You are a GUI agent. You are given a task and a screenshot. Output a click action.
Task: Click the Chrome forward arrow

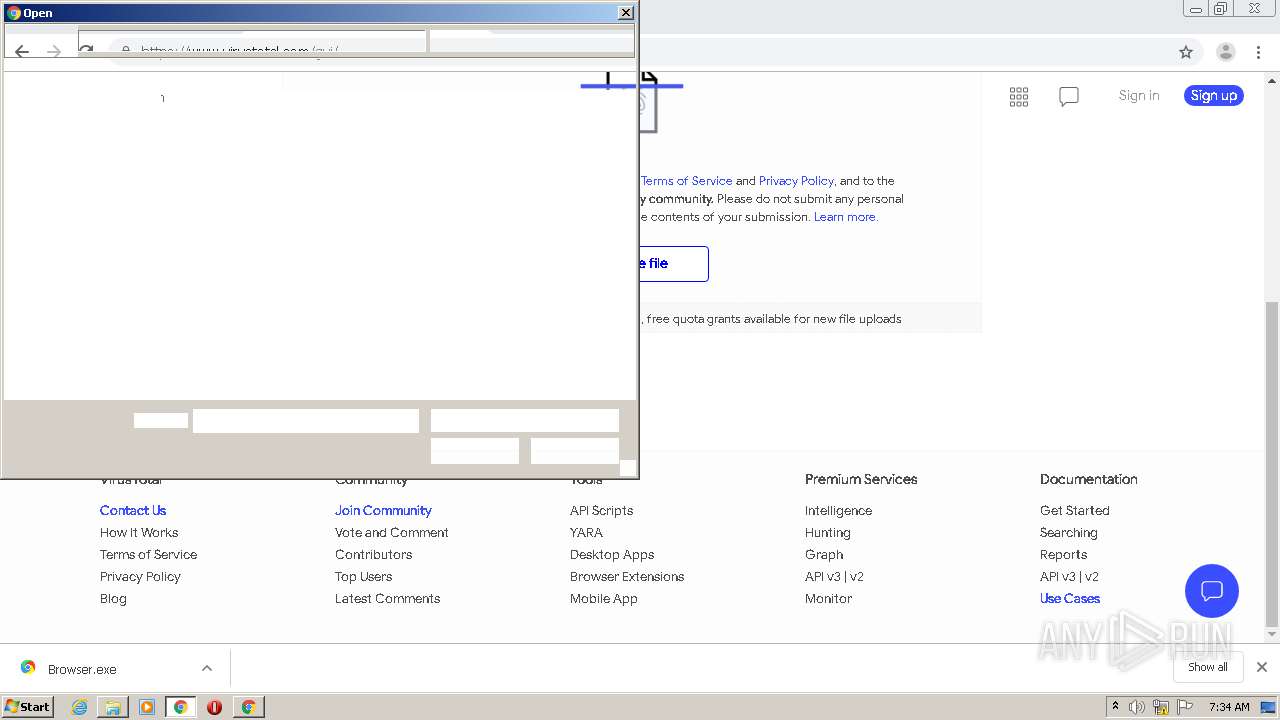click(54, 51)
